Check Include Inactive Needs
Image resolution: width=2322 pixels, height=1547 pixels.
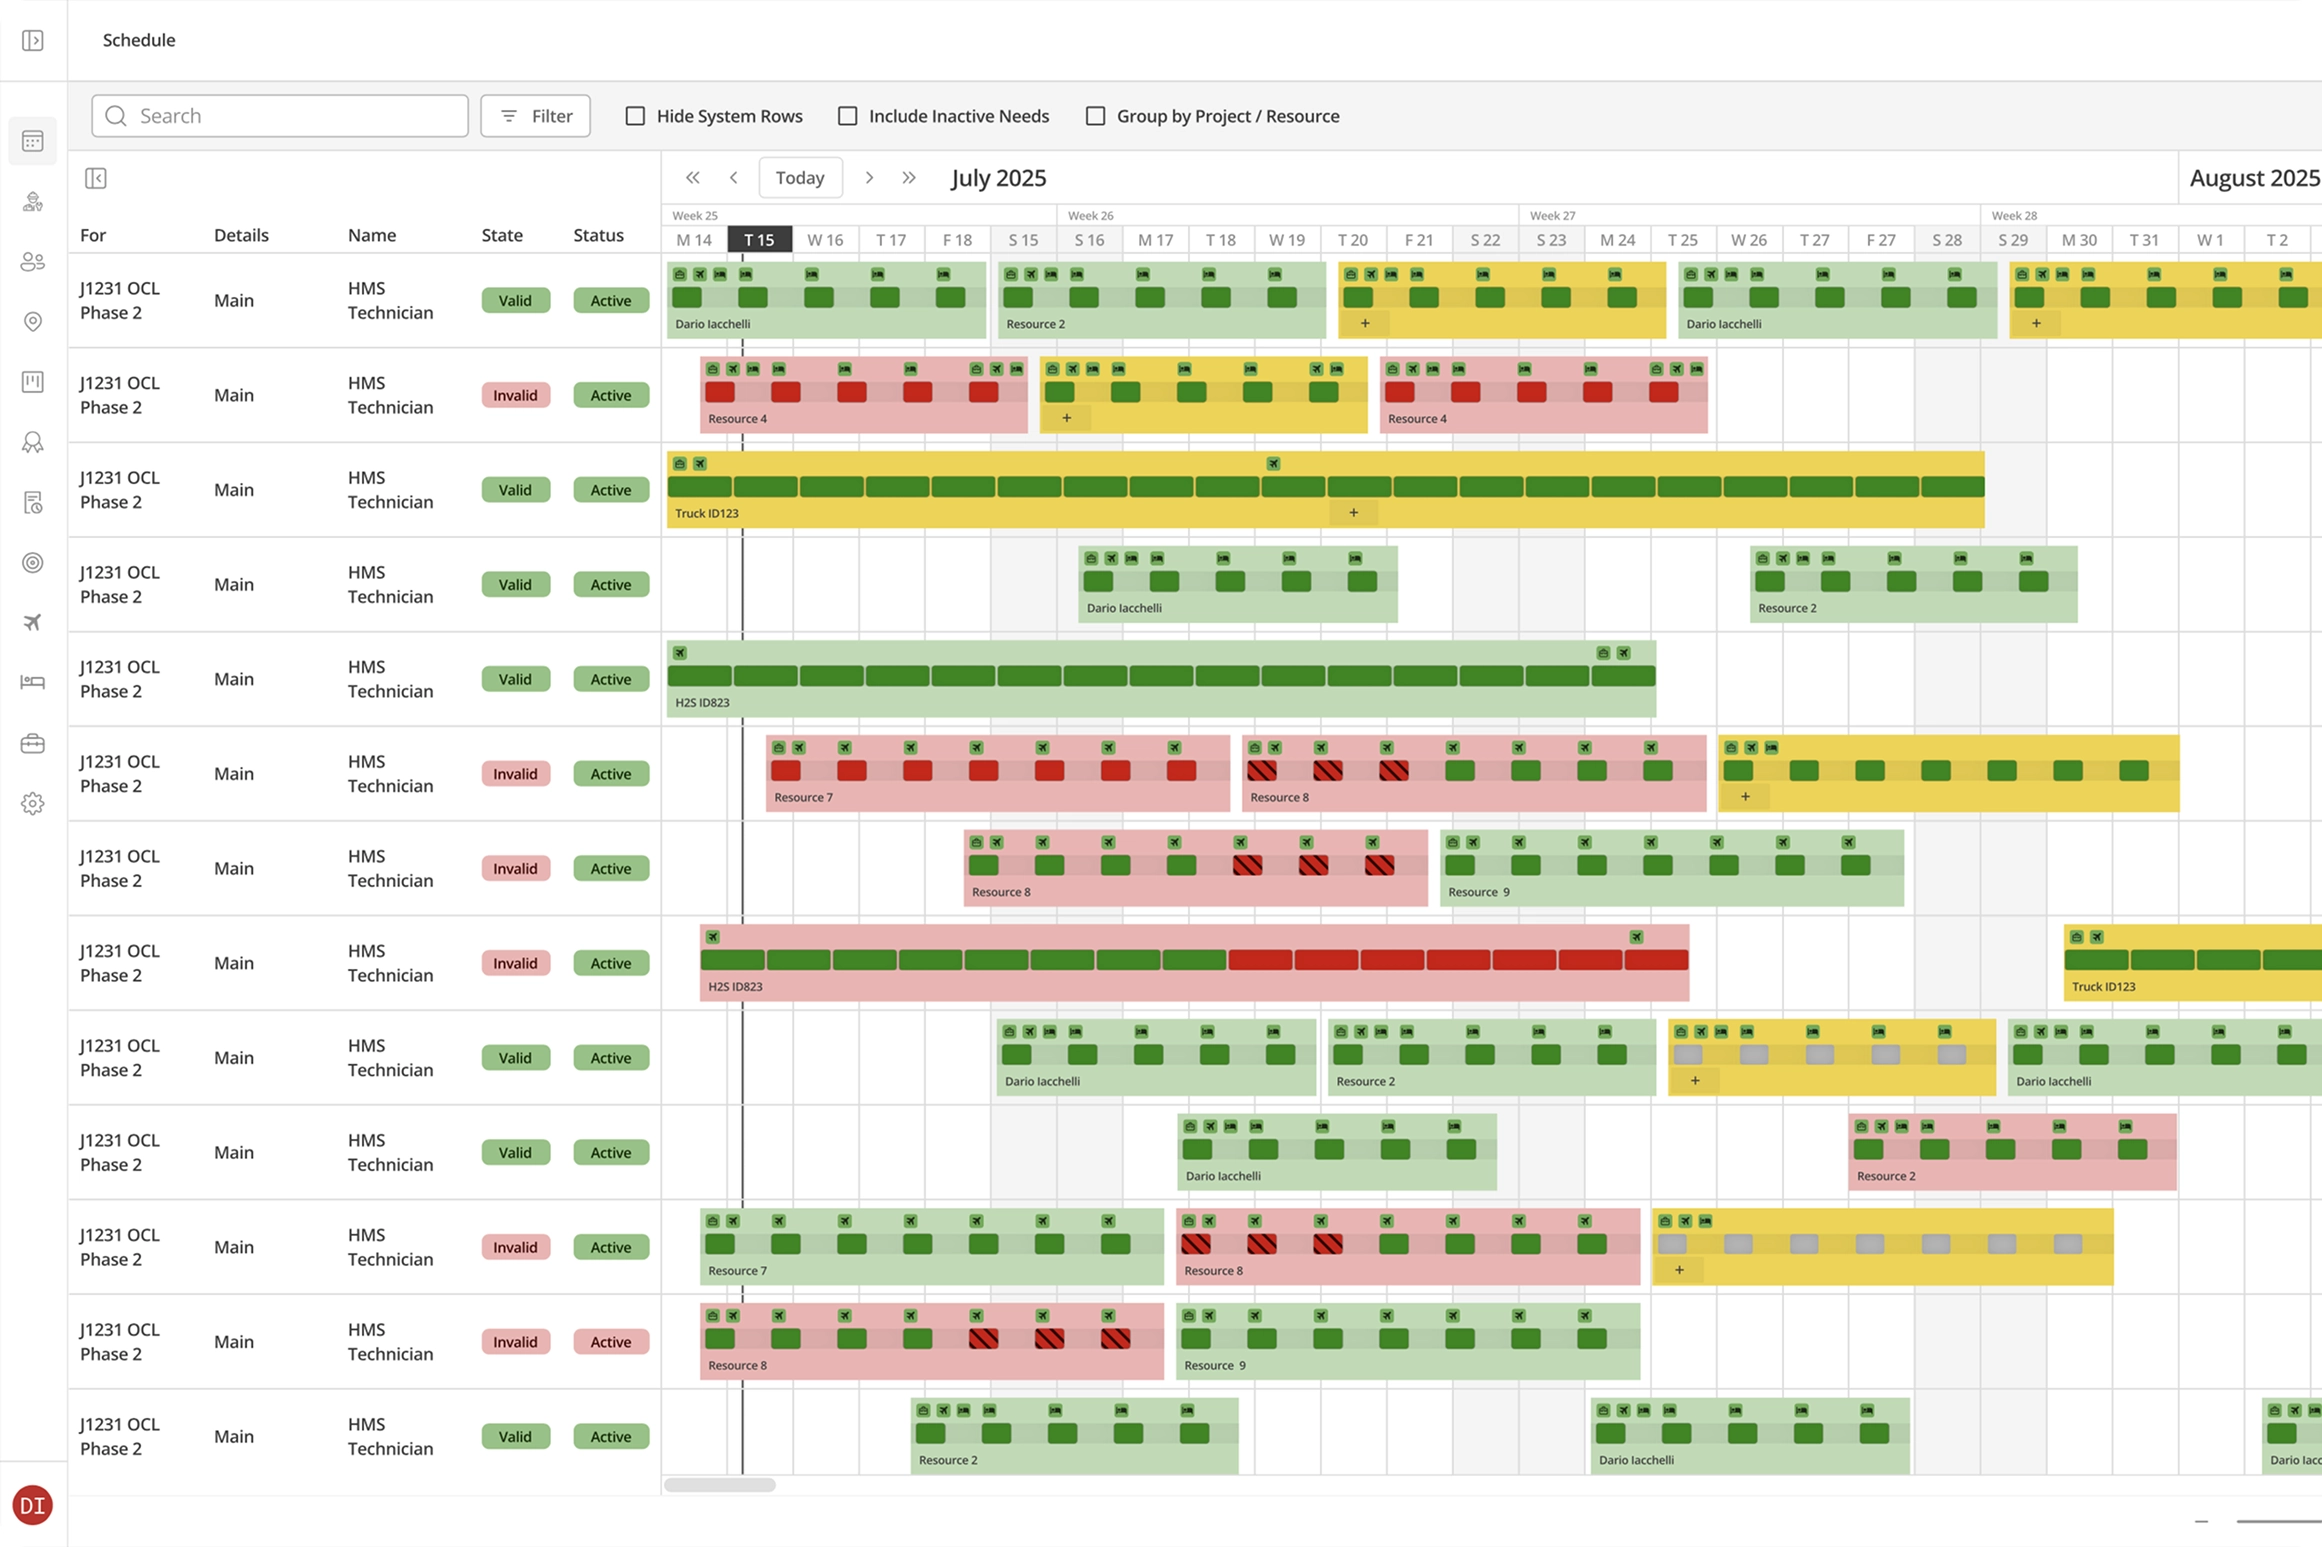tap(848, 116)
